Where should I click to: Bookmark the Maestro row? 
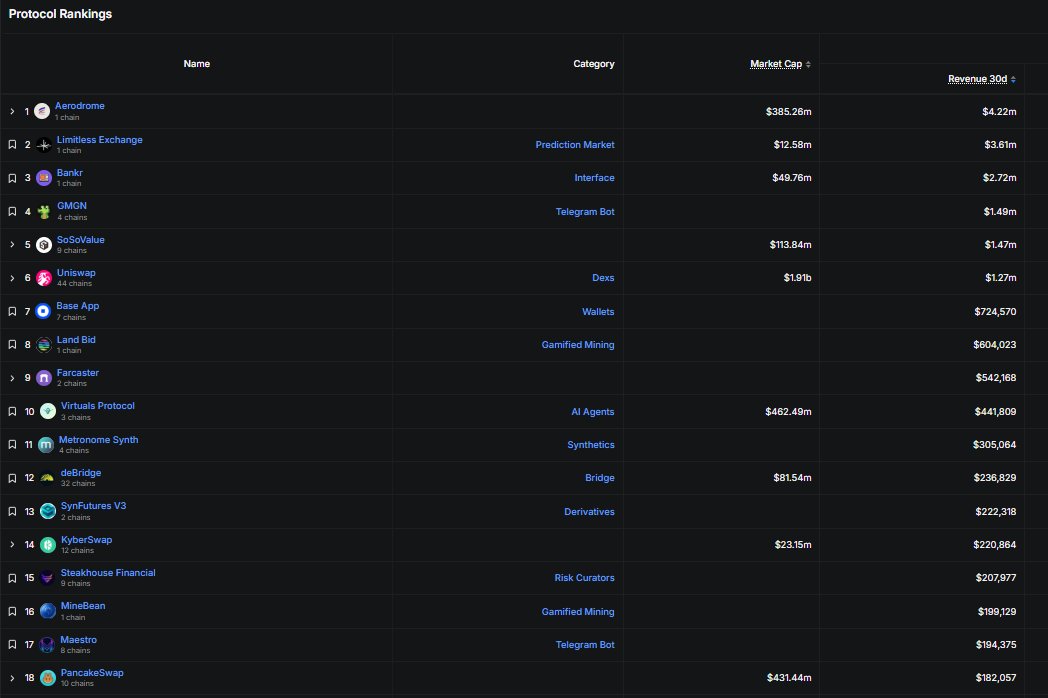[12, 645]
